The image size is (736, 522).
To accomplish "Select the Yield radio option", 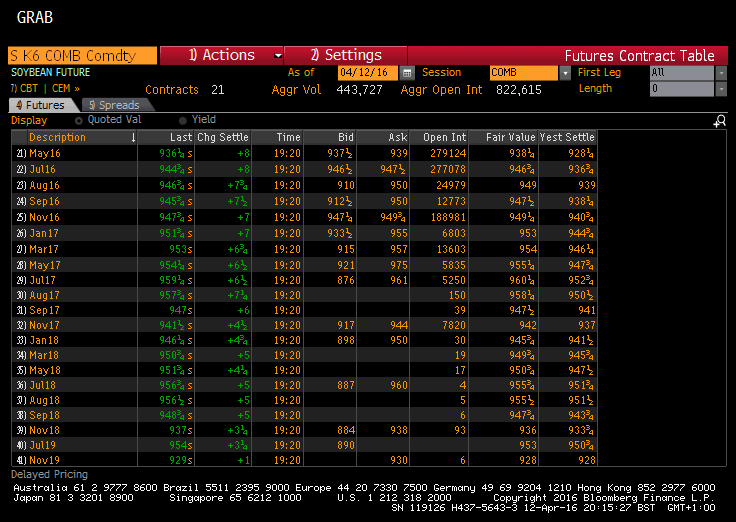I will tap(183, 121).
